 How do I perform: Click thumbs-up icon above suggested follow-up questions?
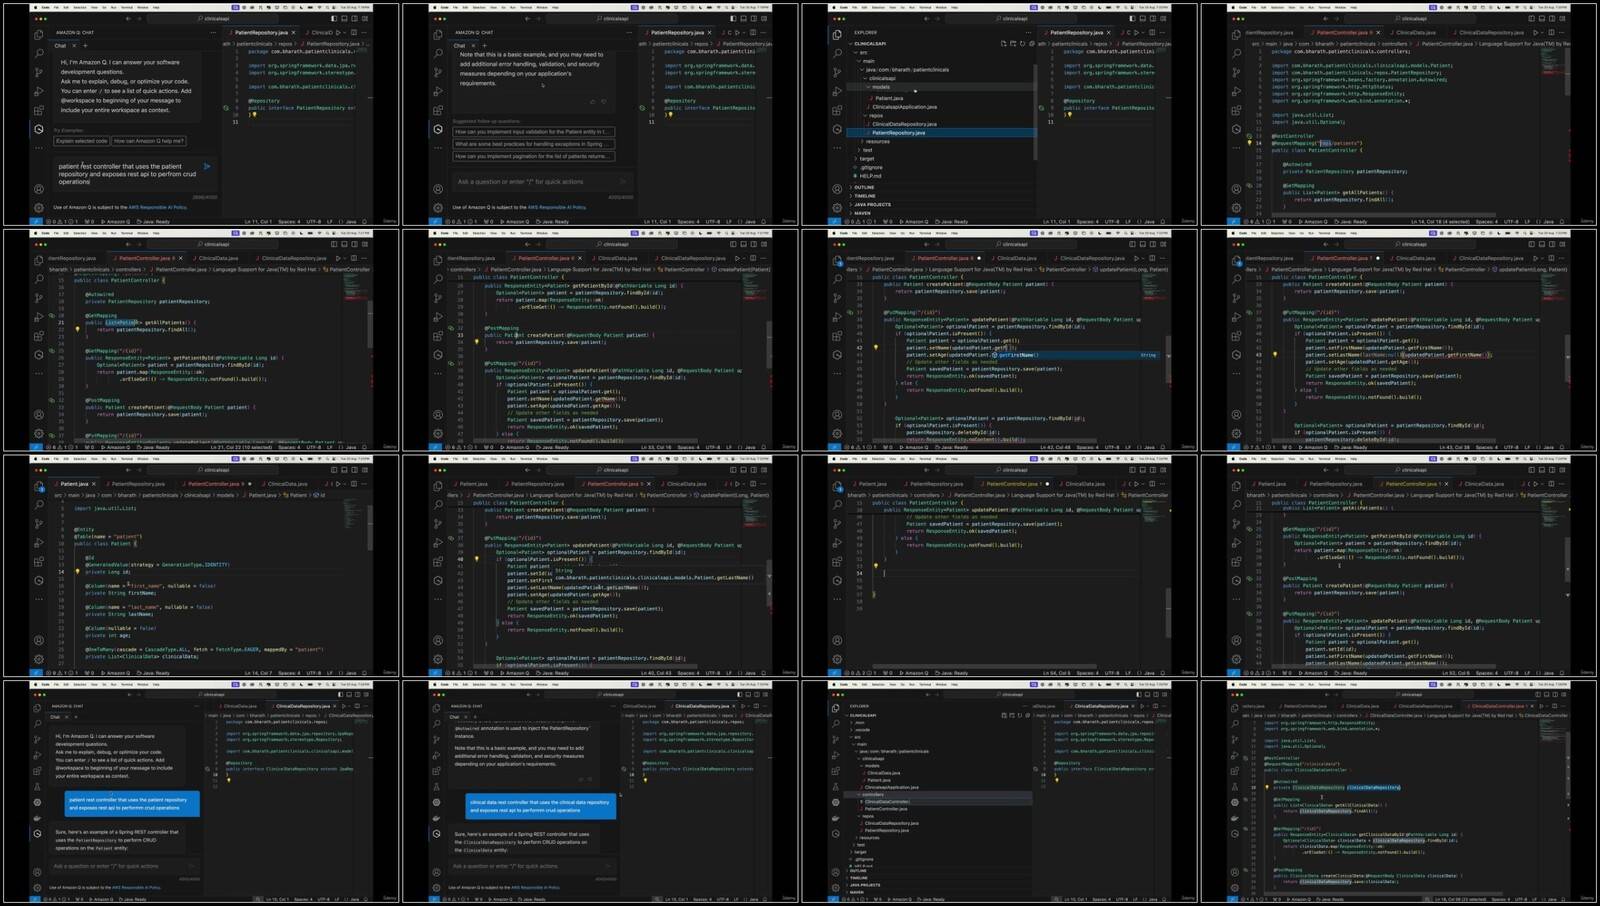pyautogui.click(x=593, y=101)
